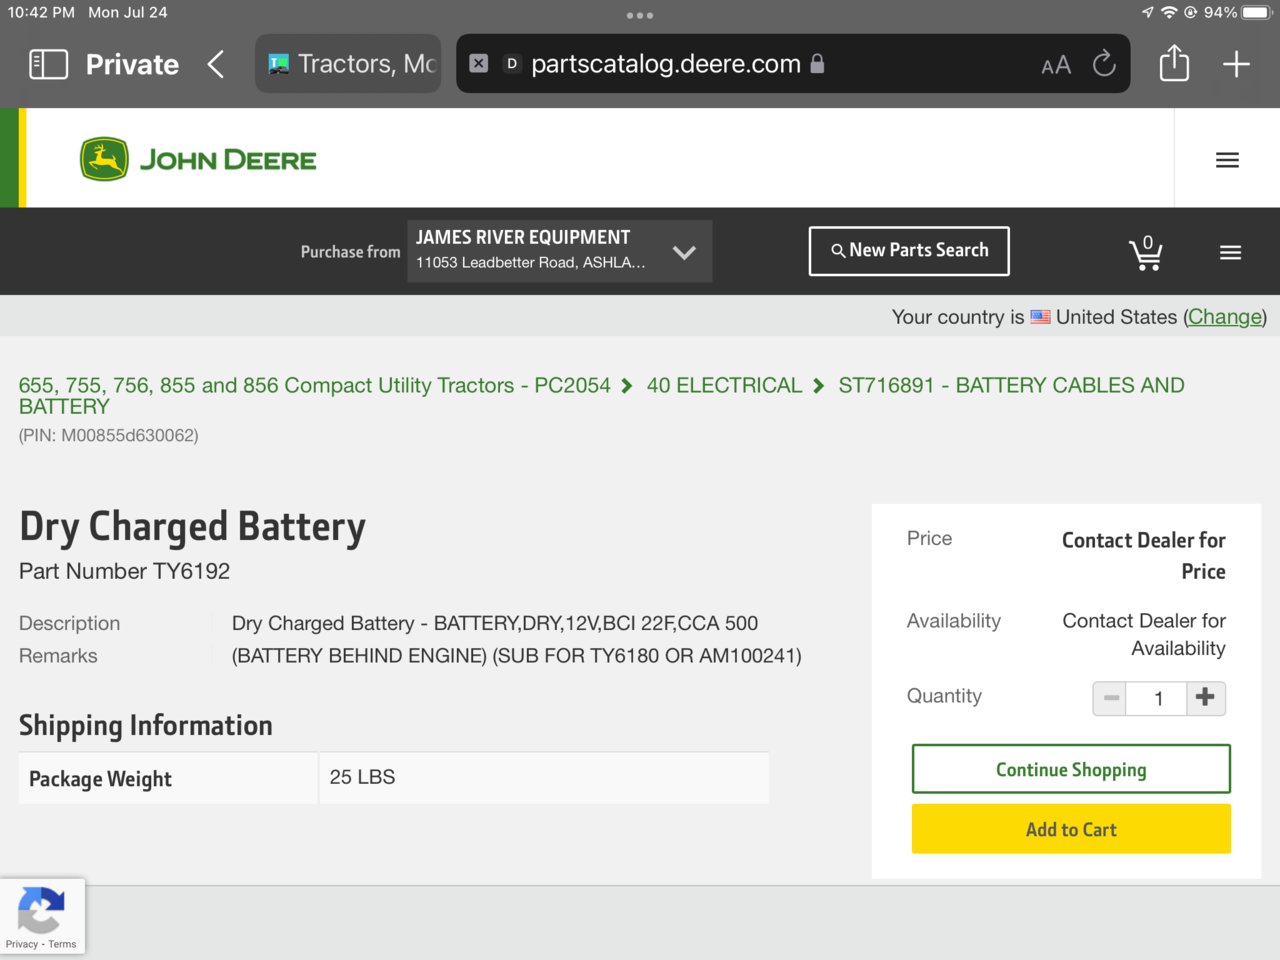Go back with the browser back arrow
1280x960 pixels.
pyautogui.click(x=216, y=64)
